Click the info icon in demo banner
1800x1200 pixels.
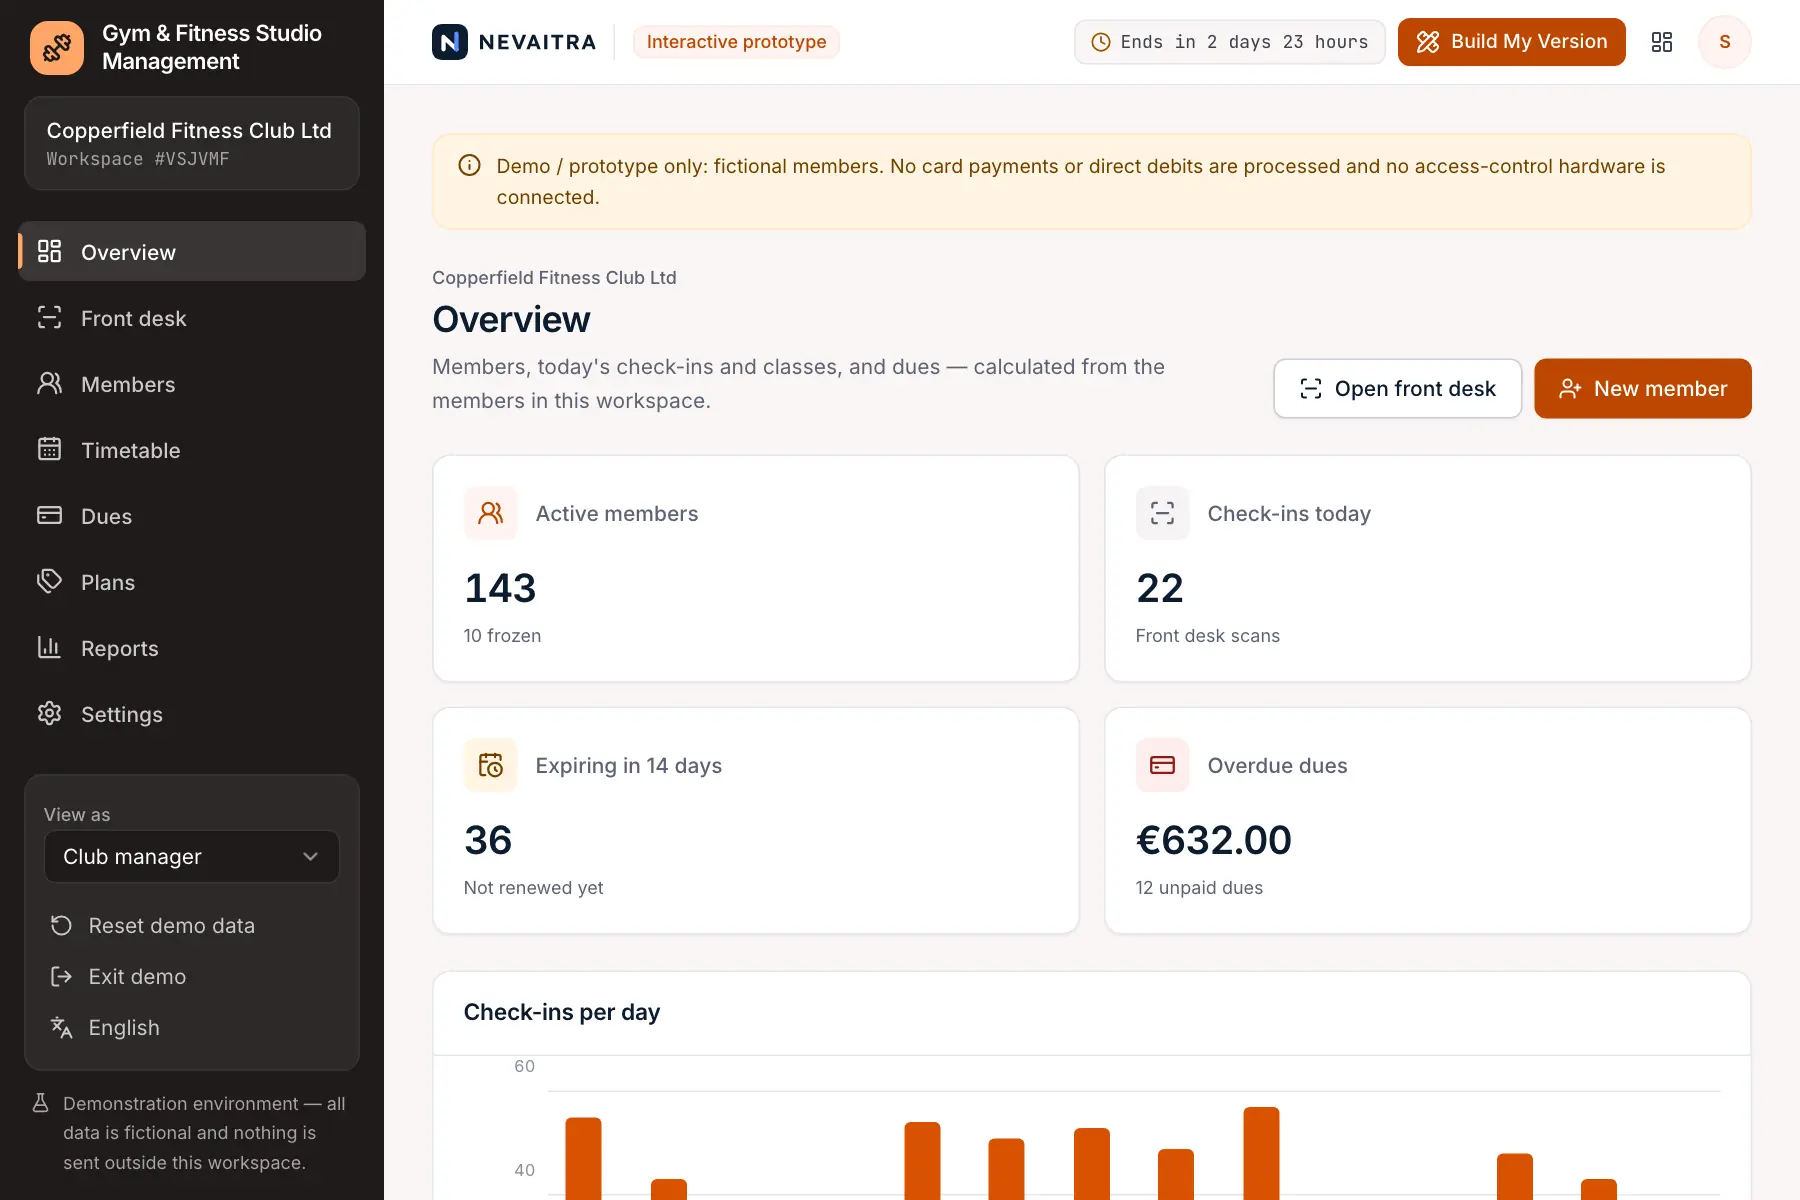[469, 166]
